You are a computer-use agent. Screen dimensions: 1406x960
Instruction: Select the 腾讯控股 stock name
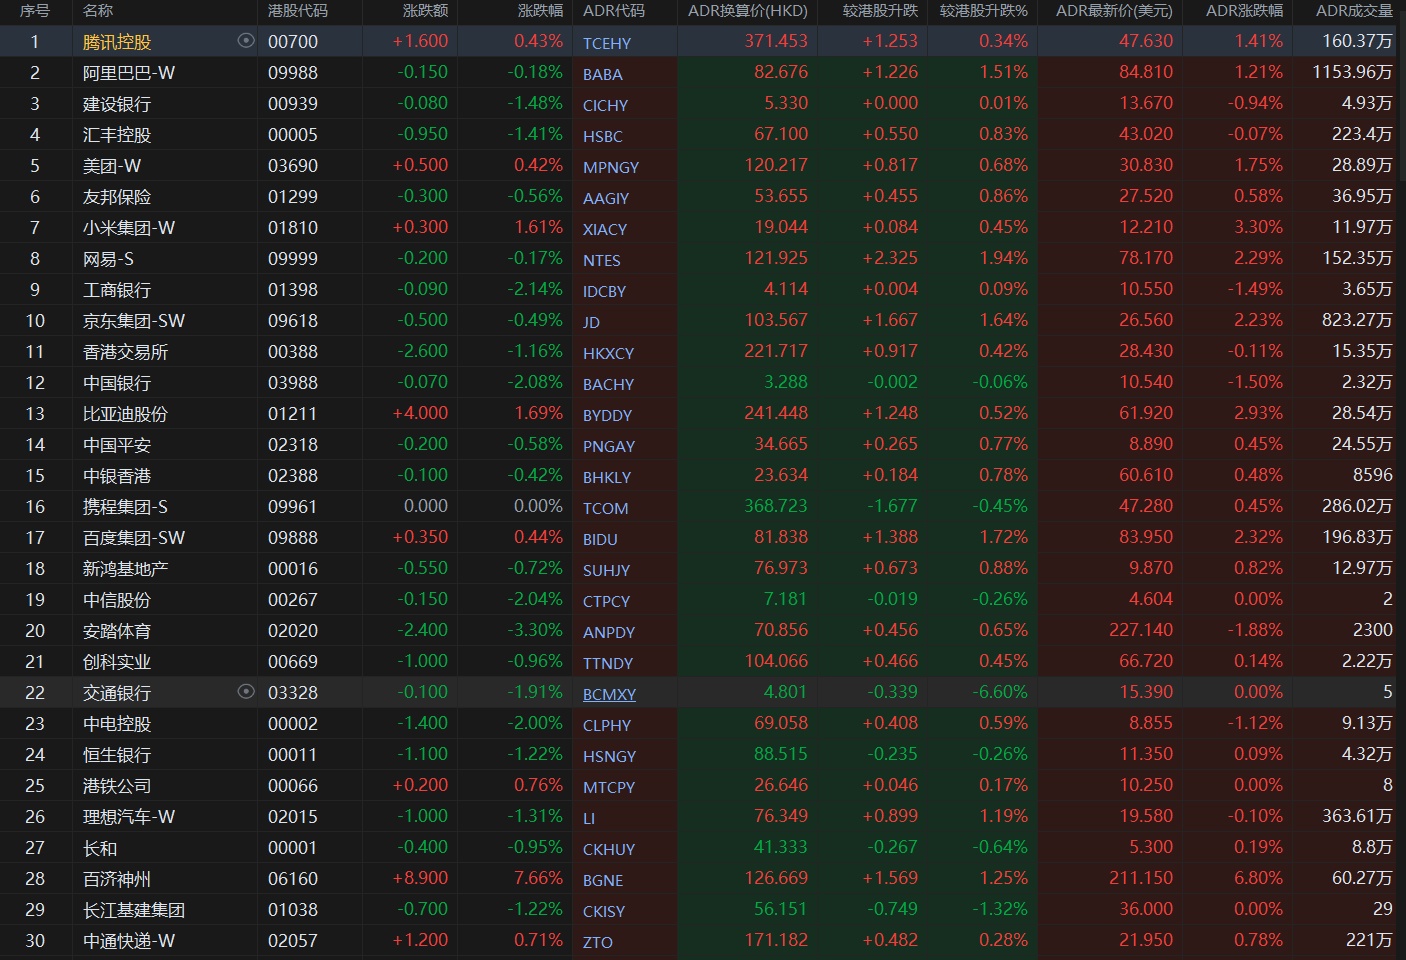(x=117, y=42)
